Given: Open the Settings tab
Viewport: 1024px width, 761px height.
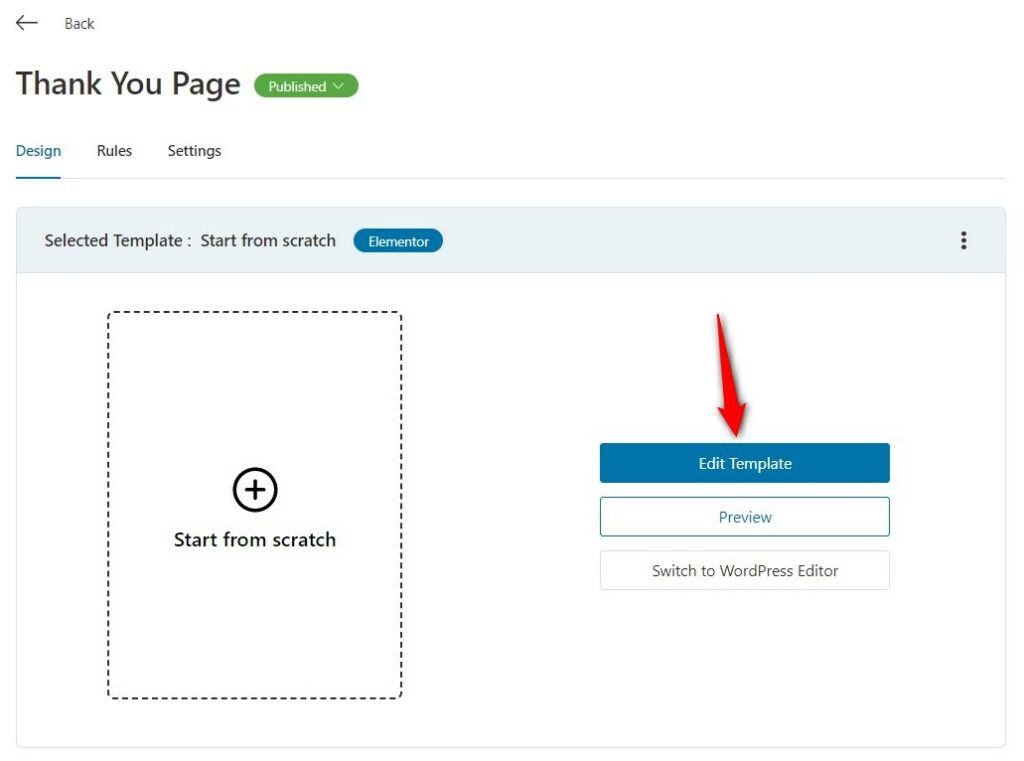Looking at the screenshot, I should pyautogui.click(x=194, y=151).
